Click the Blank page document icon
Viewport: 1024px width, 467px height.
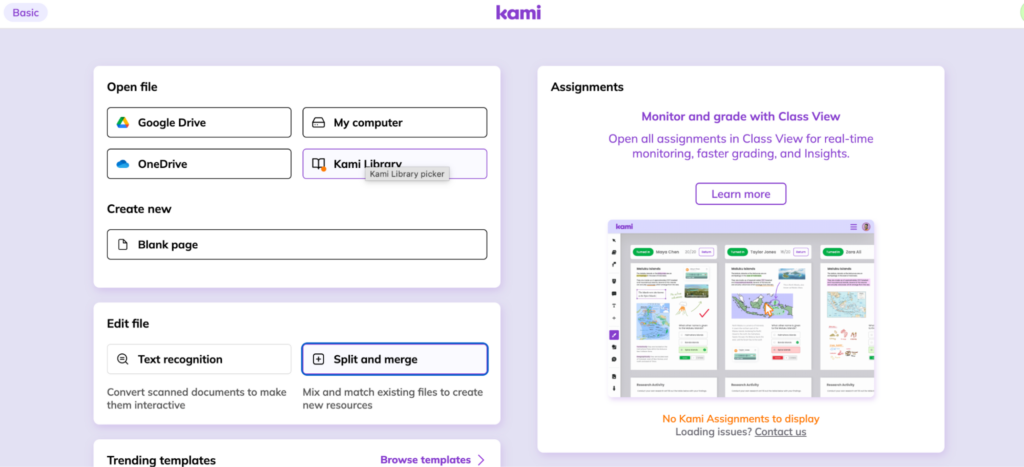(122, 245)
